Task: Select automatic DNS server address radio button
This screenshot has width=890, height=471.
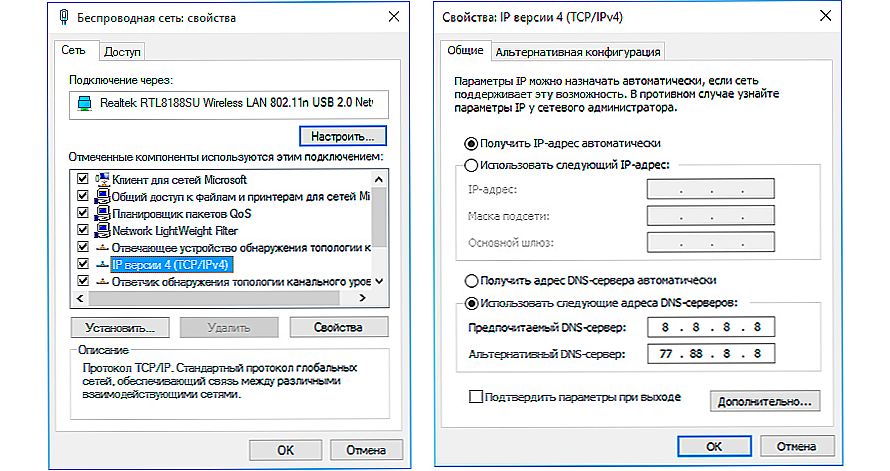Action: [x=471, y=280]
